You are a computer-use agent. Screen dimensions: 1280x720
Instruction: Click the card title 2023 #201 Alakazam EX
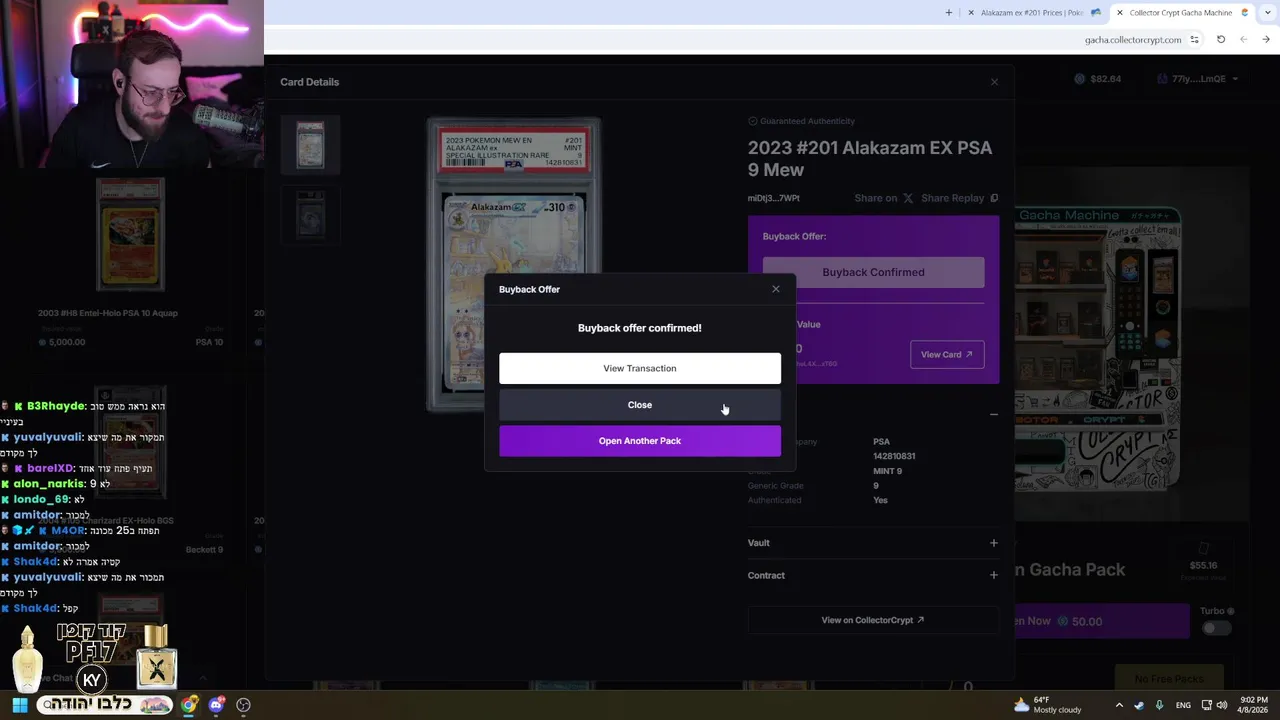tap(870, 158)
